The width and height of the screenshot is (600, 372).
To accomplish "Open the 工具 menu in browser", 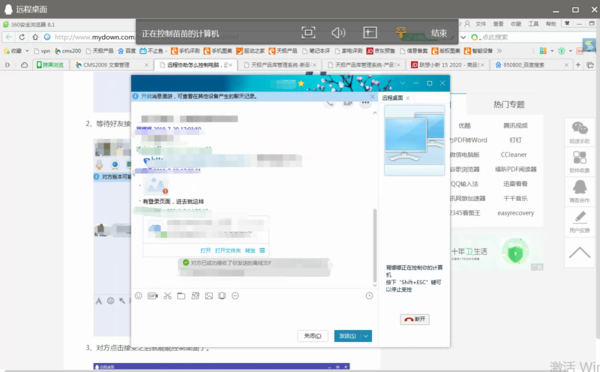I will pyautogui.click(x=533, y=24).
